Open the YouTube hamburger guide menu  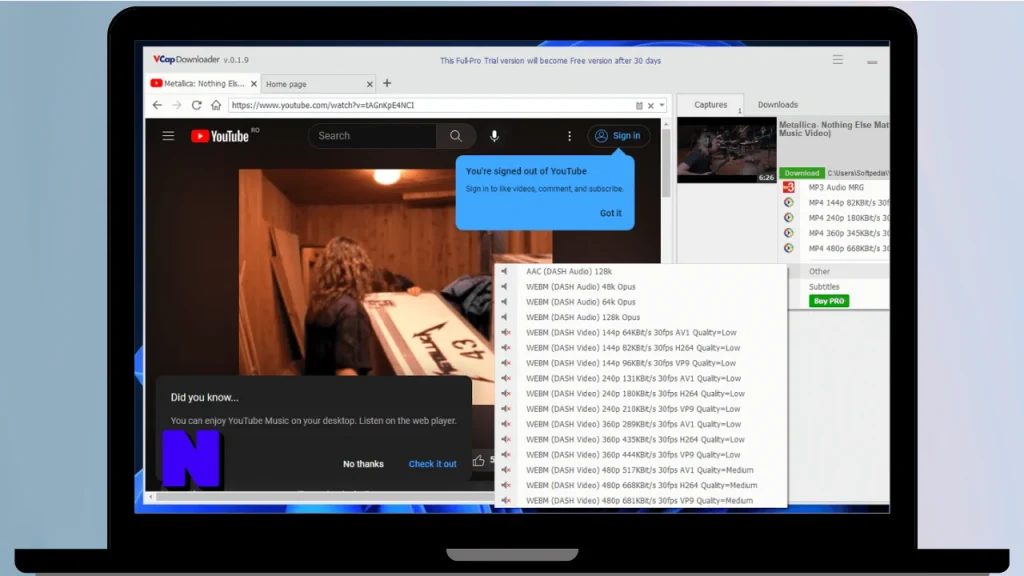point(168,136)
